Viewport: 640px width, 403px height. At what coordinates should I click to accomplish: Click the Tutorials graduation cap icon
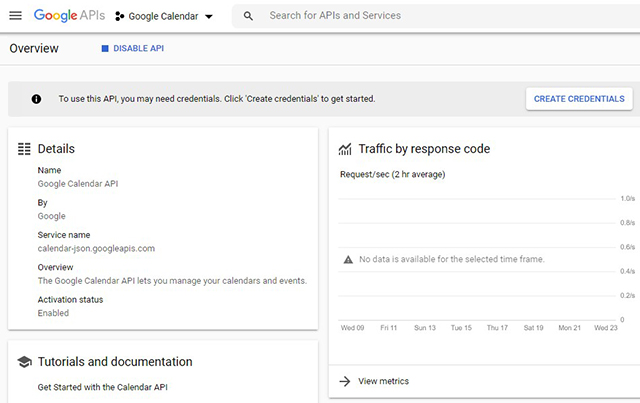[x=24, y=362]
